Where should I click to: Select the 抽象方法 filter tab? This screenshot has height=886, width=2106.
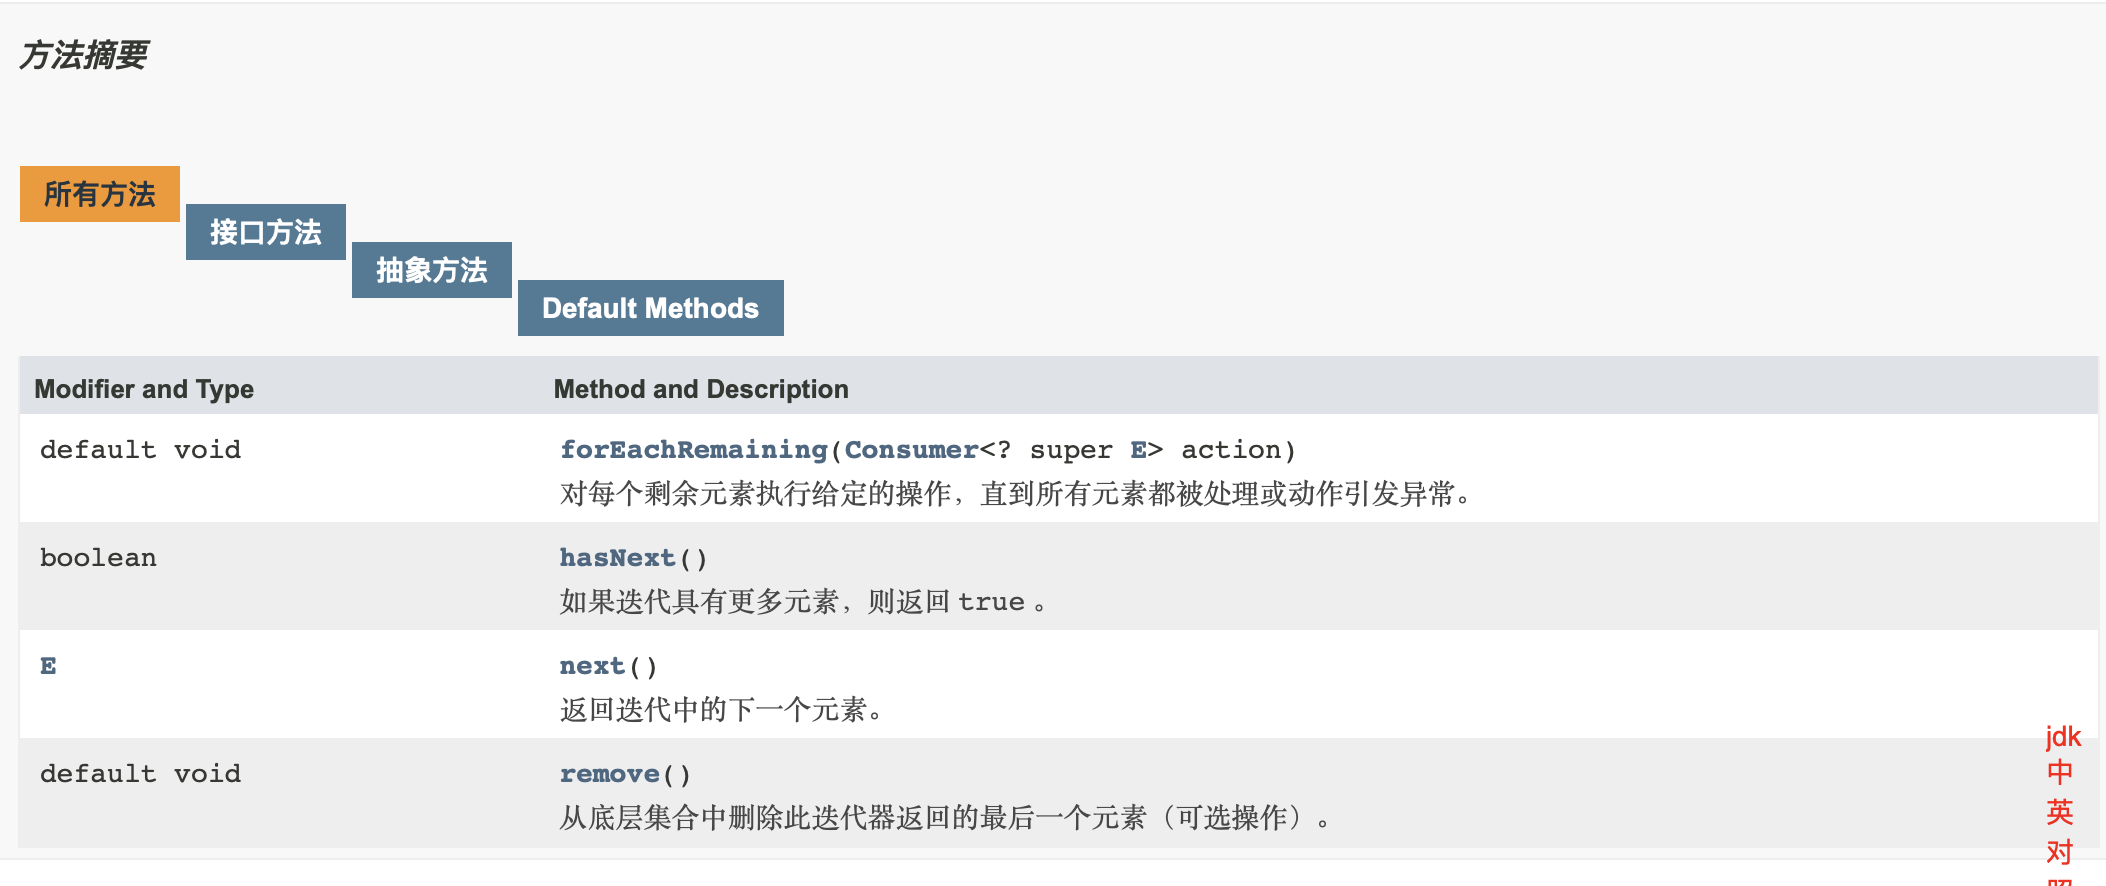click(431, 269)
